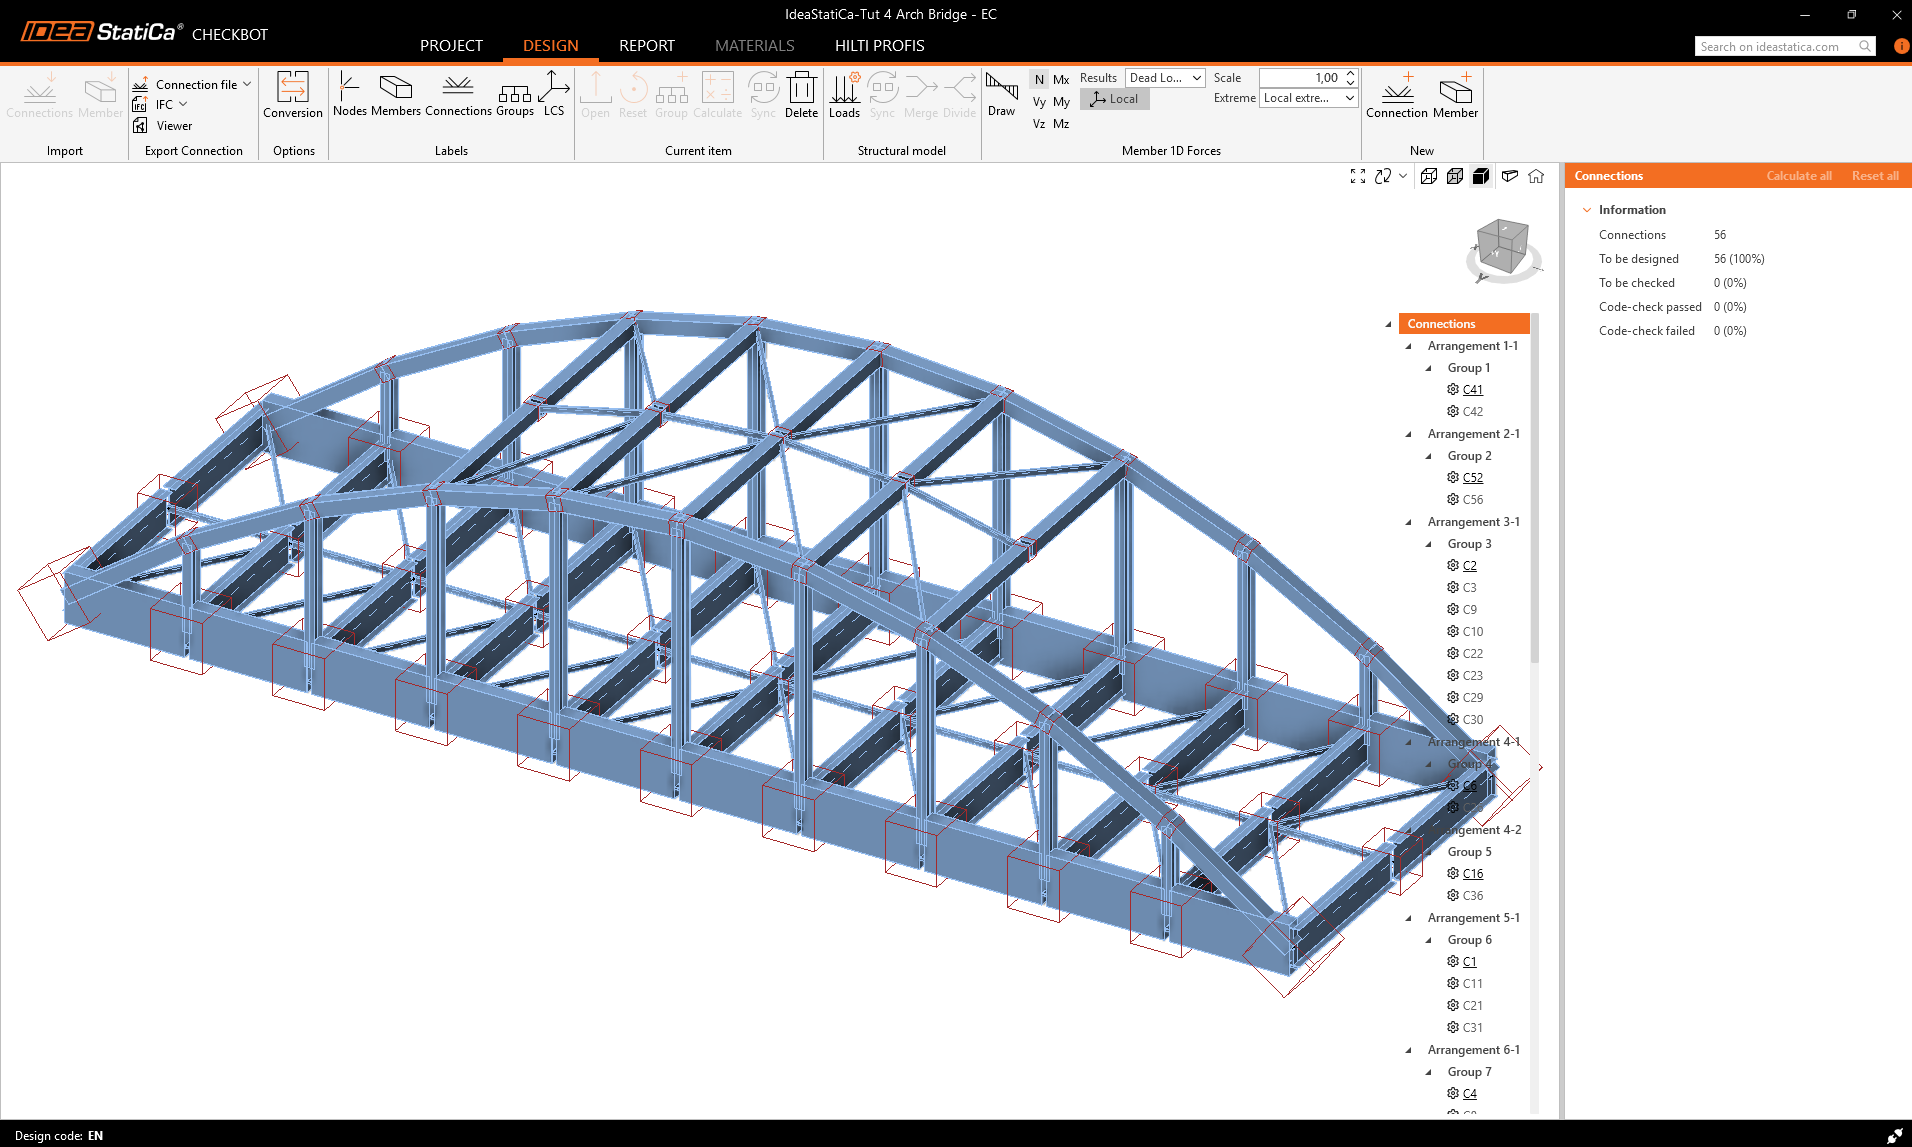
Task: Toggle the My moment component
Action: pyautogui.click(x=1061, y=102)
